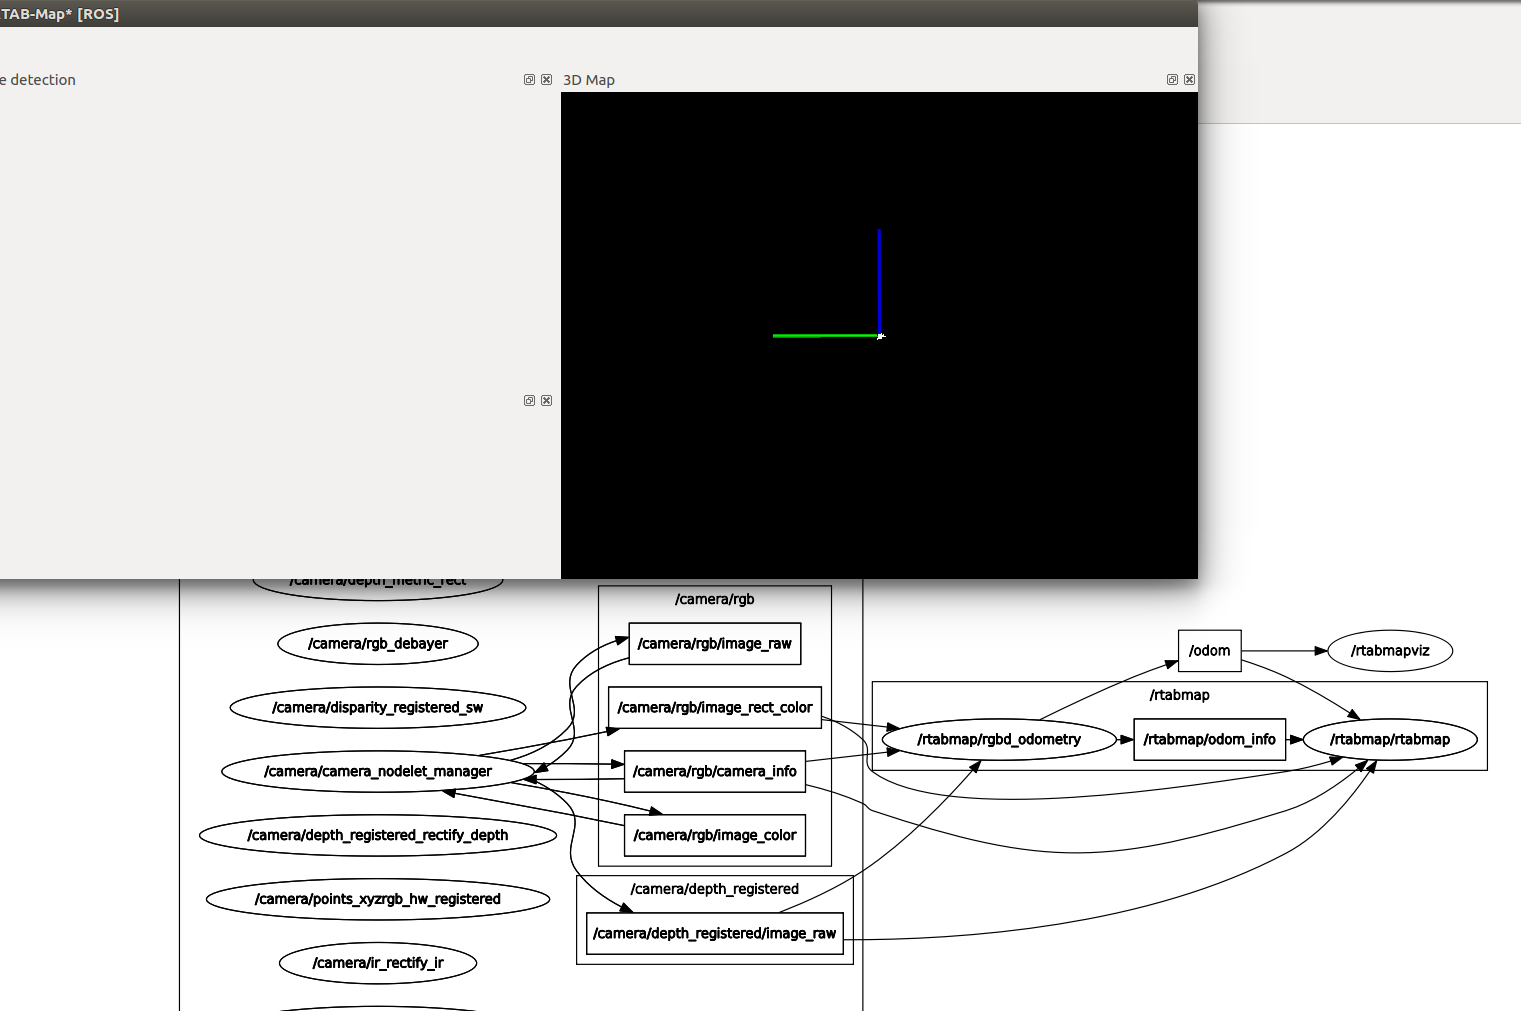Click the /camera/rgb/image_rect_color topic box
This screenshot has height=1011, width=1521.
pos(714,708)
